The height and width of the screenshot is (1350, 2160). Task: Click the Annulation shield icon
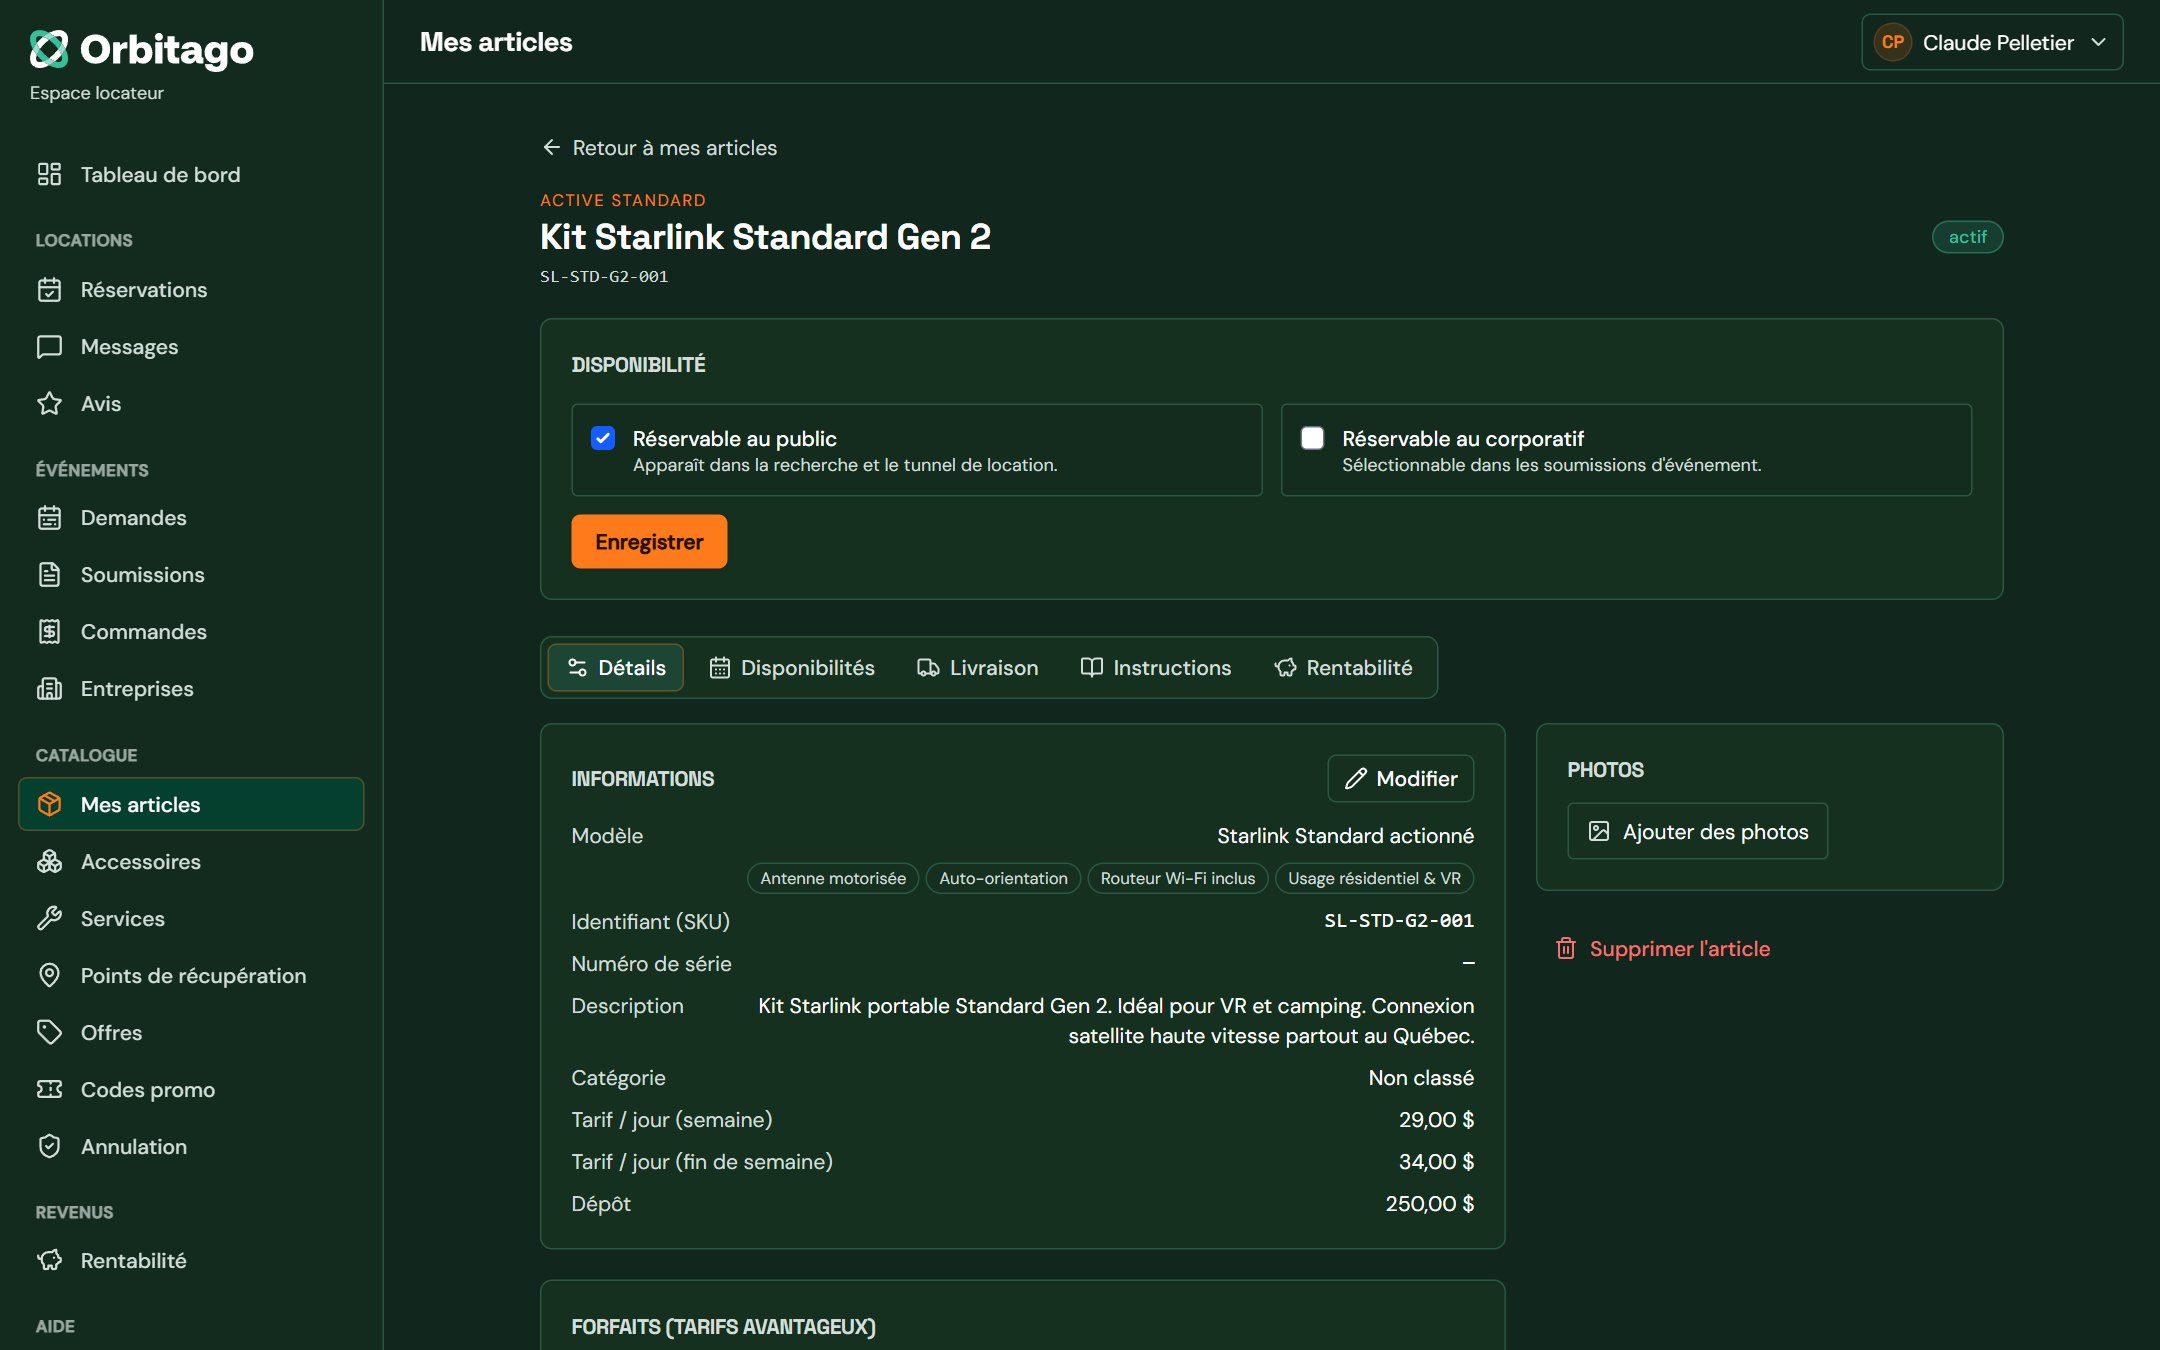pos(49,1147)
